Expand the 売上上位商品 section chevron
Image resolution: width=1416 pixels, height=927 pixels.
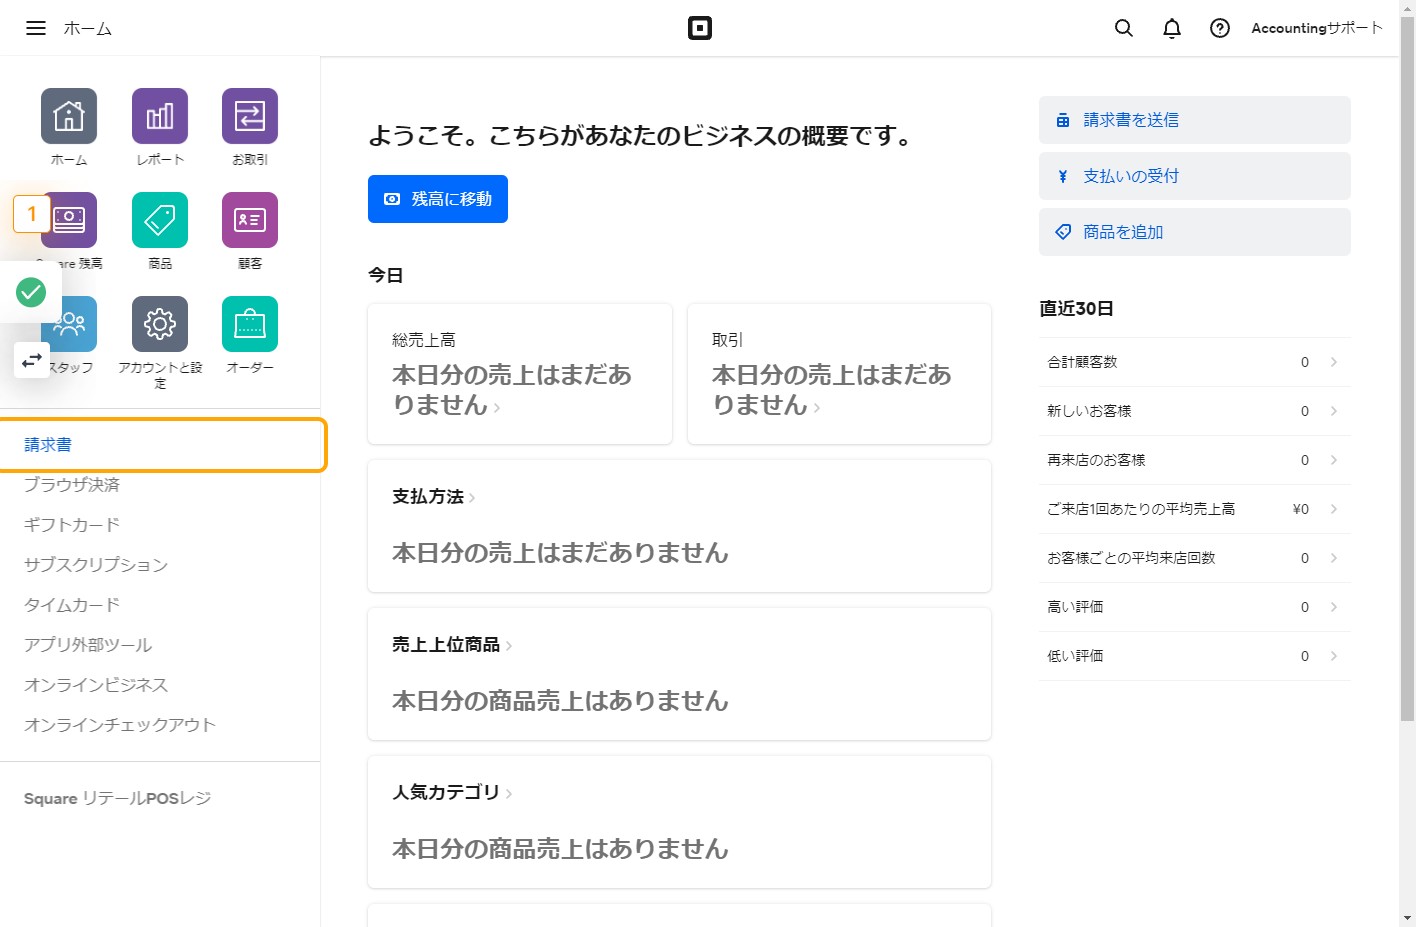(509, 646)
